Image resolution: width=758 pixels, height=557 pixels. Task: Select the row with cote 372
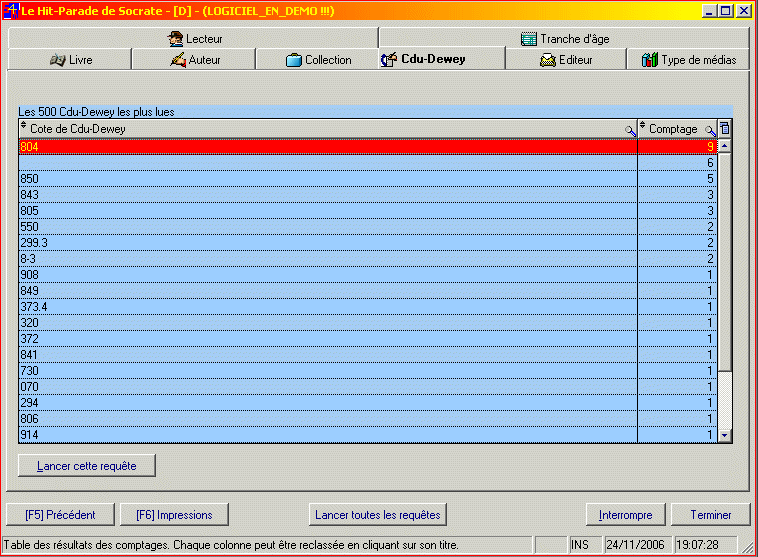pos(367,338)
